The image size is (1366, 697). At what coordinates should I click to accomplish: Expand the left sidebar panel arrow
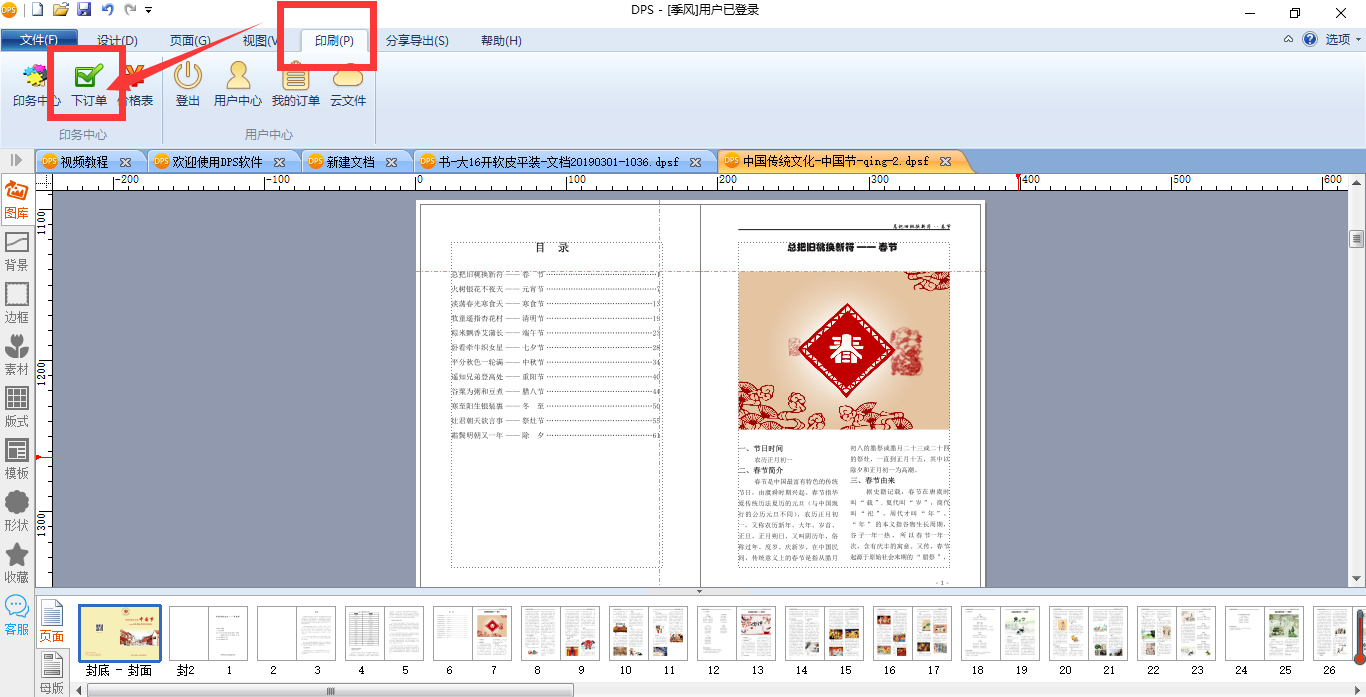pyautogui.click(x=17, y=160)
